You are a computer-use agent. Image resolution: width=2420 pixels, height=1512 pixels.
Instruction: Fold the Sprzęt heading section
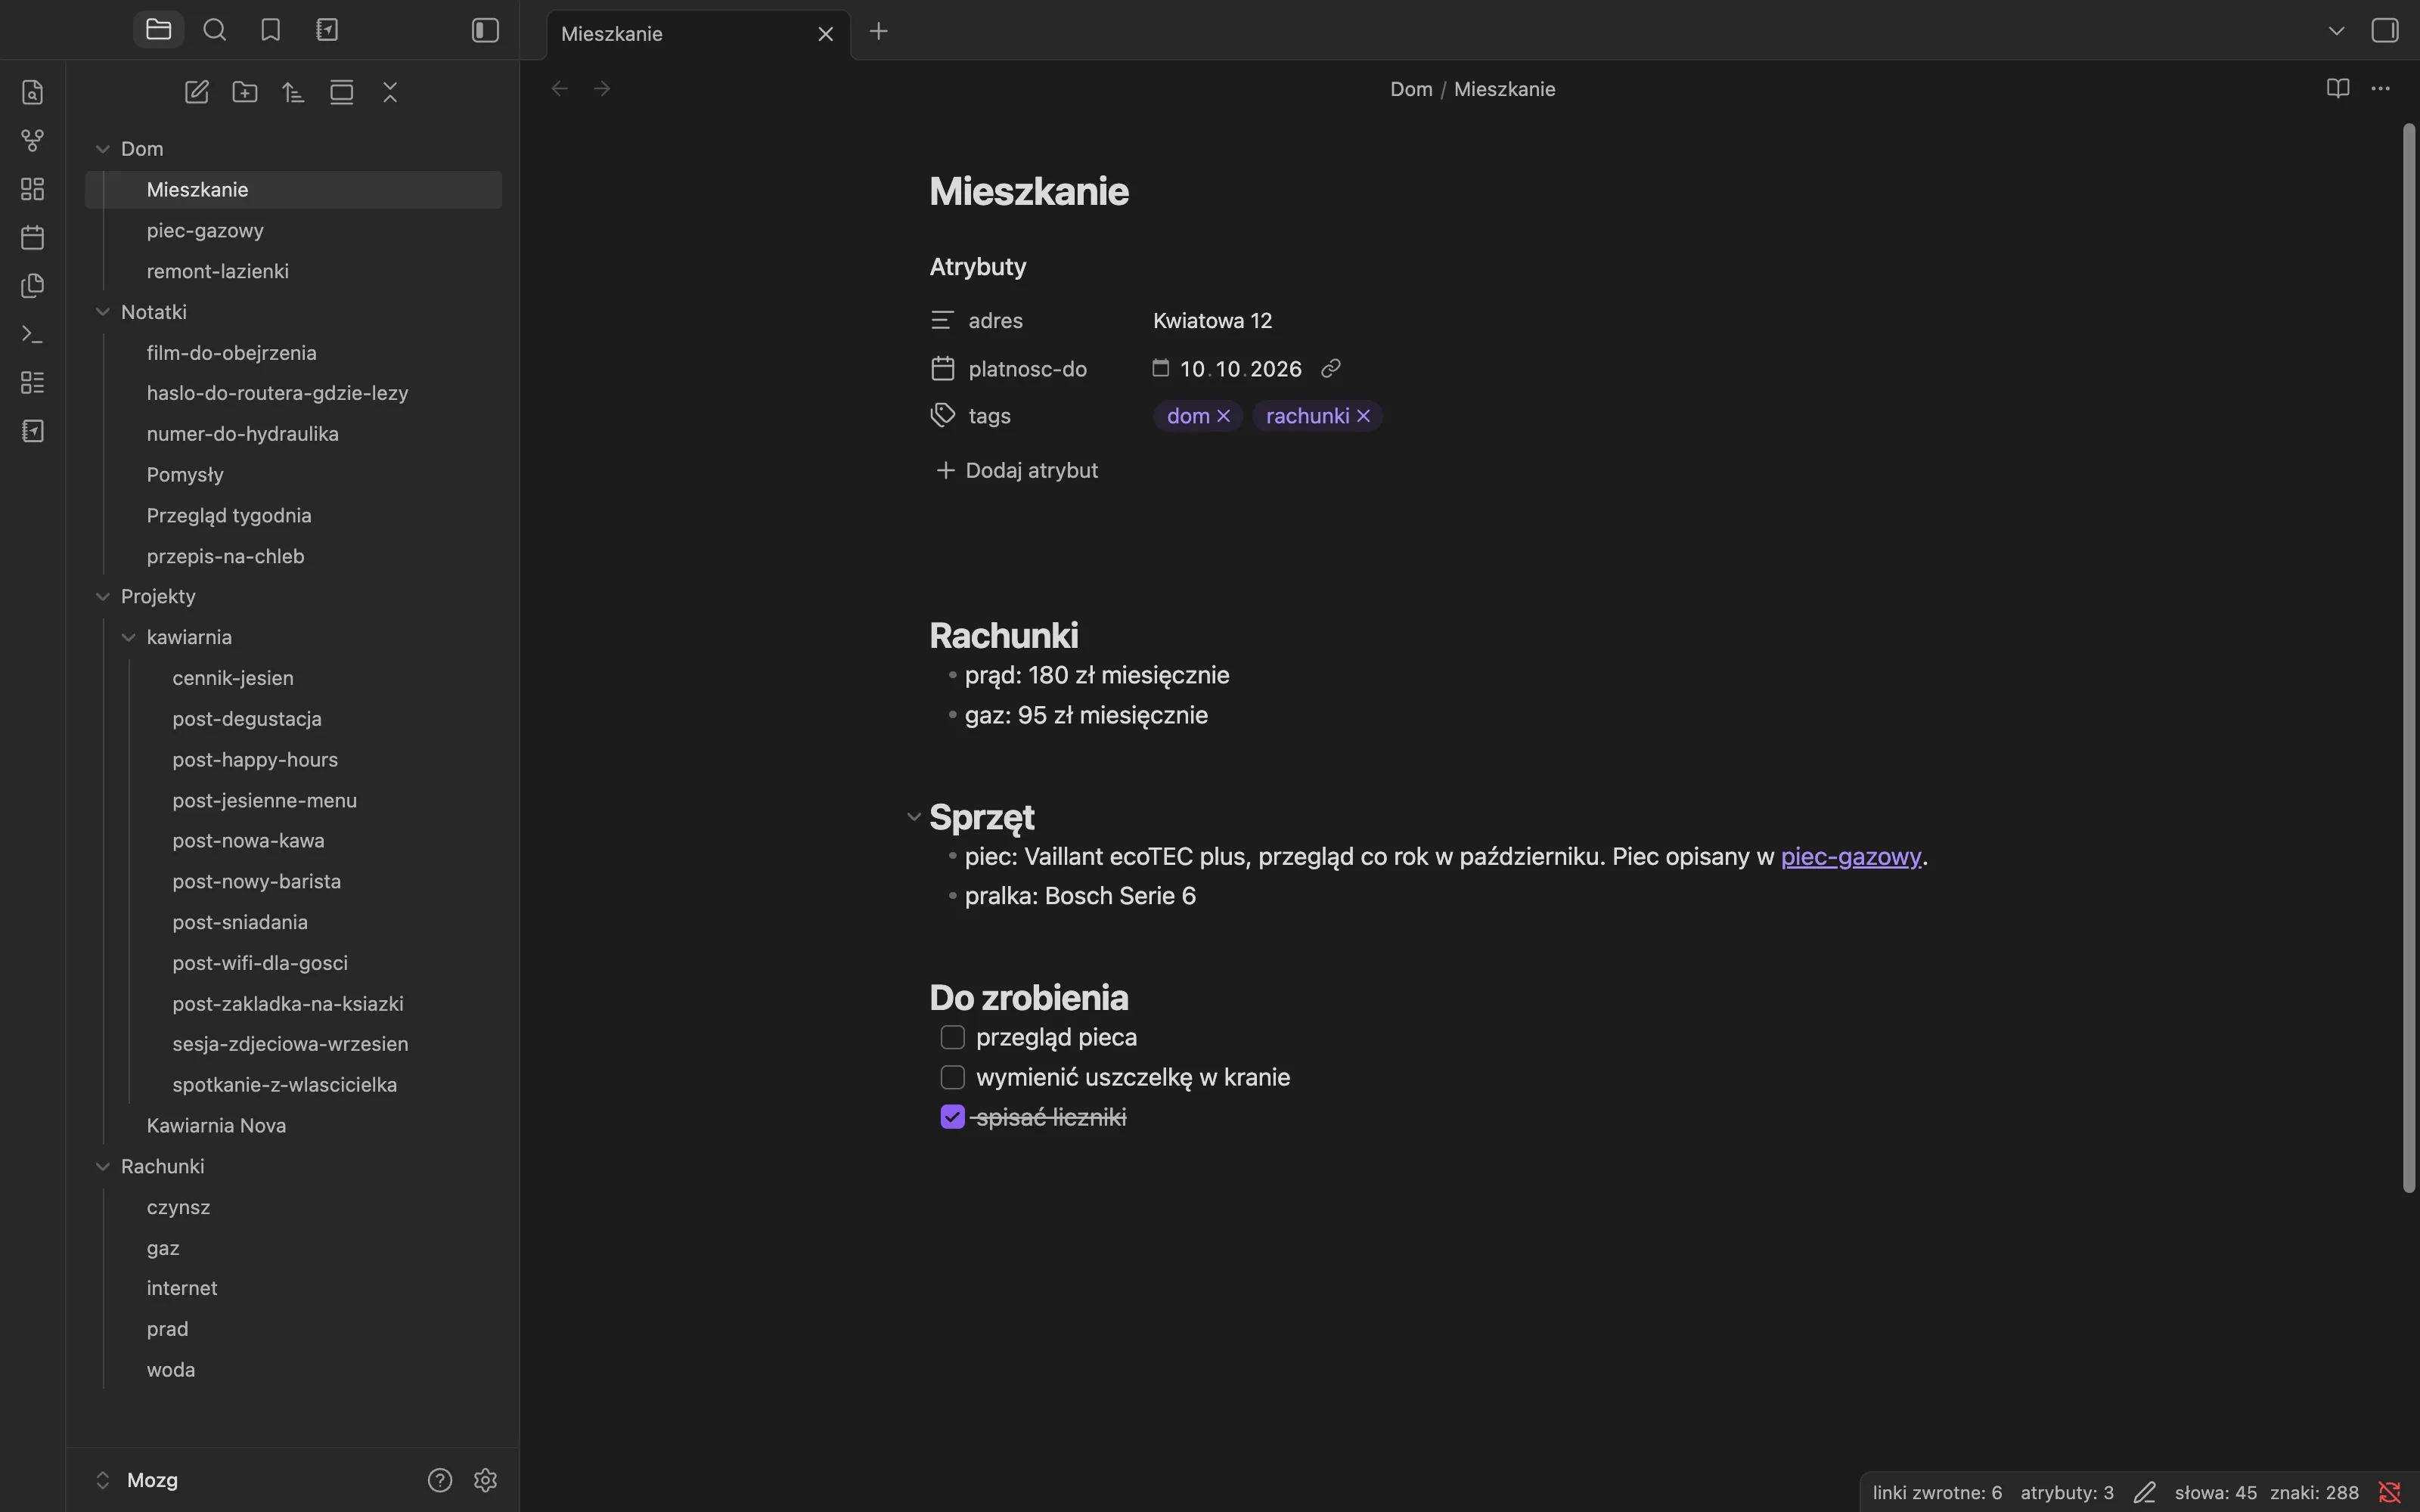913,817
